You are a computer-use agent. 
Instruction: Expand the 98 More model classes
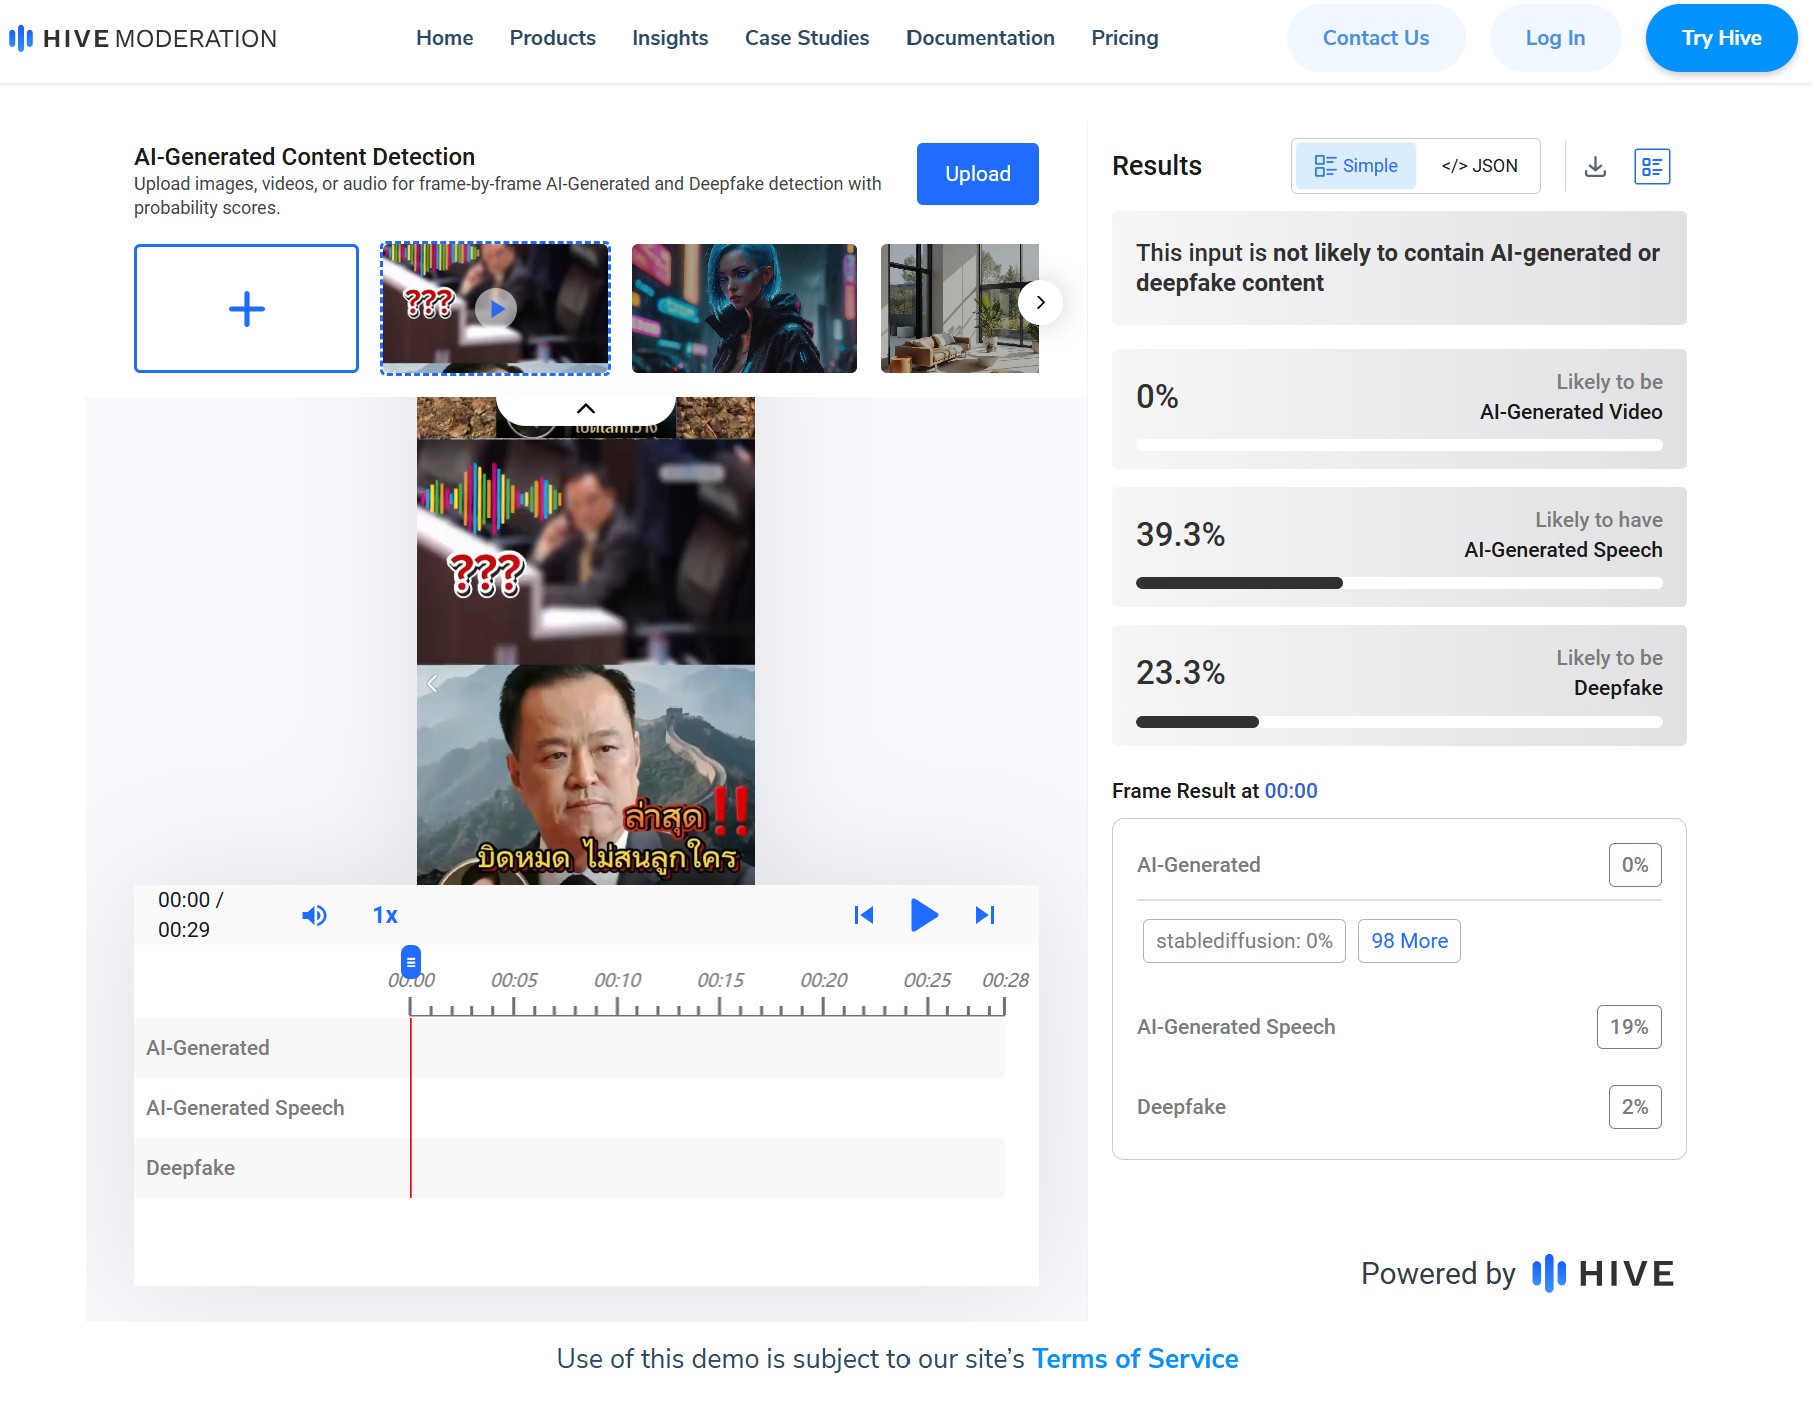(1409, 941)
